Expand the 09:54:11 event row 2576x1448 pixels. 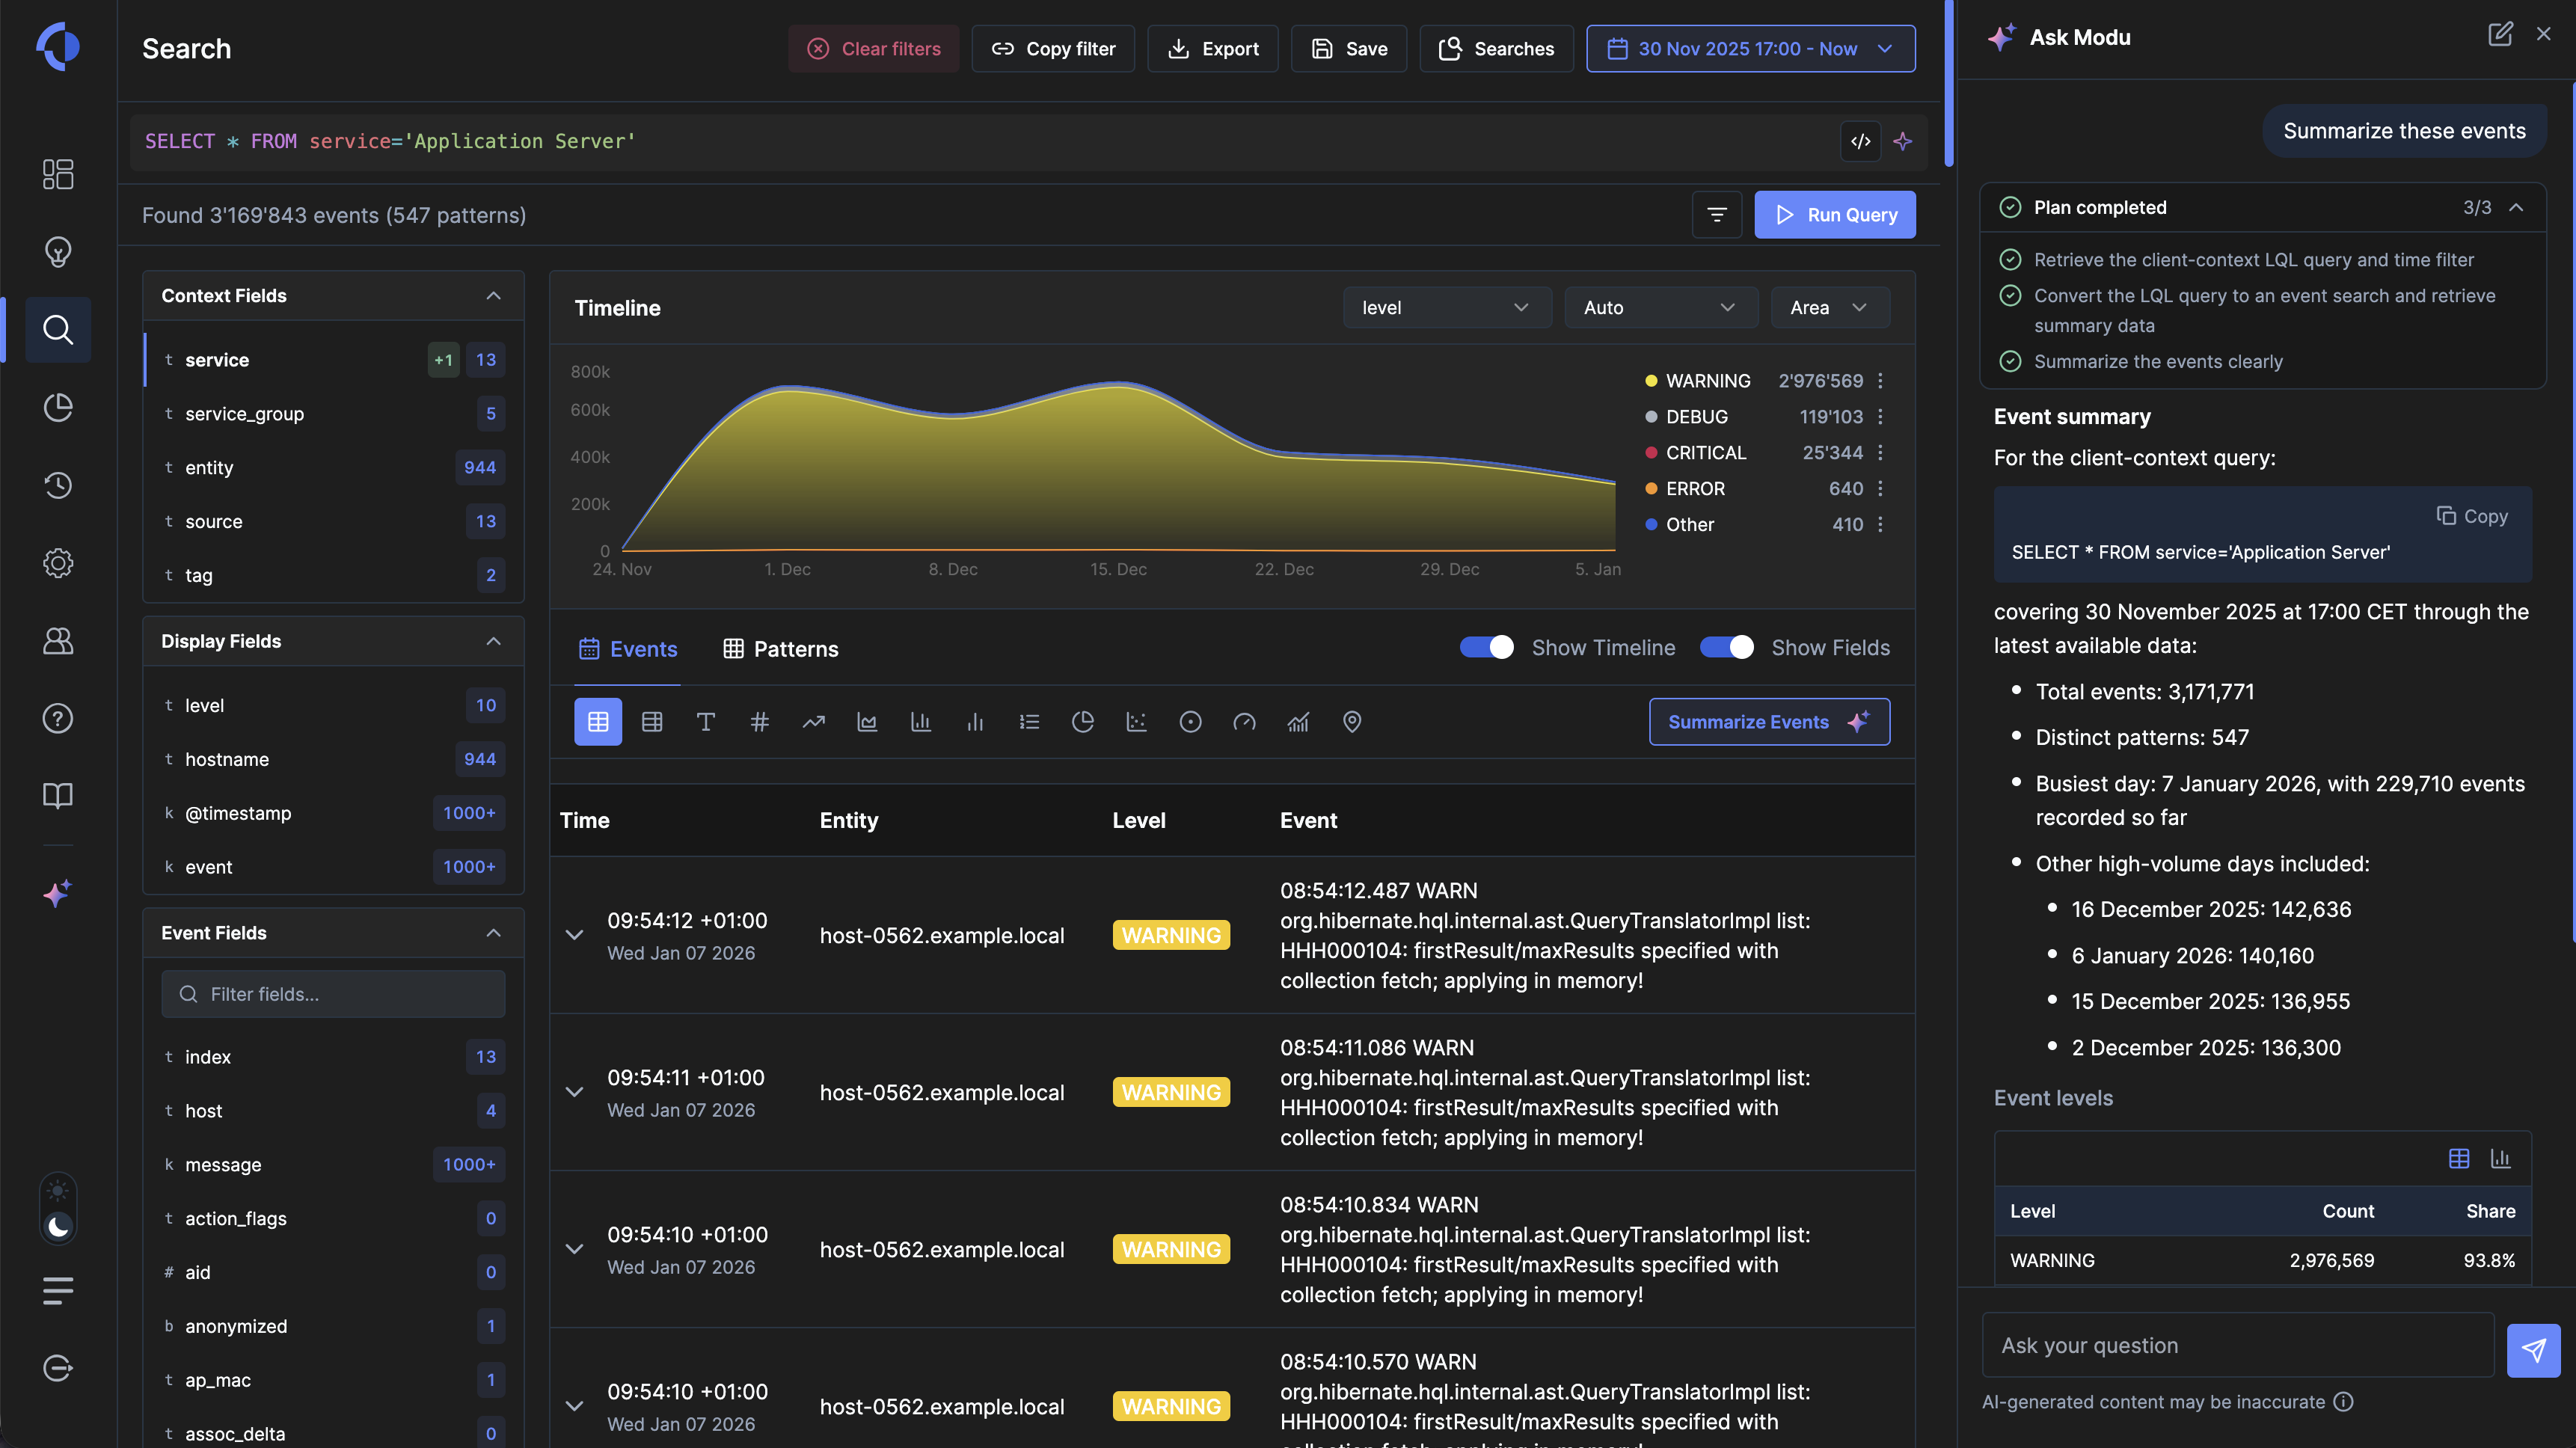tap(574, 1092)
